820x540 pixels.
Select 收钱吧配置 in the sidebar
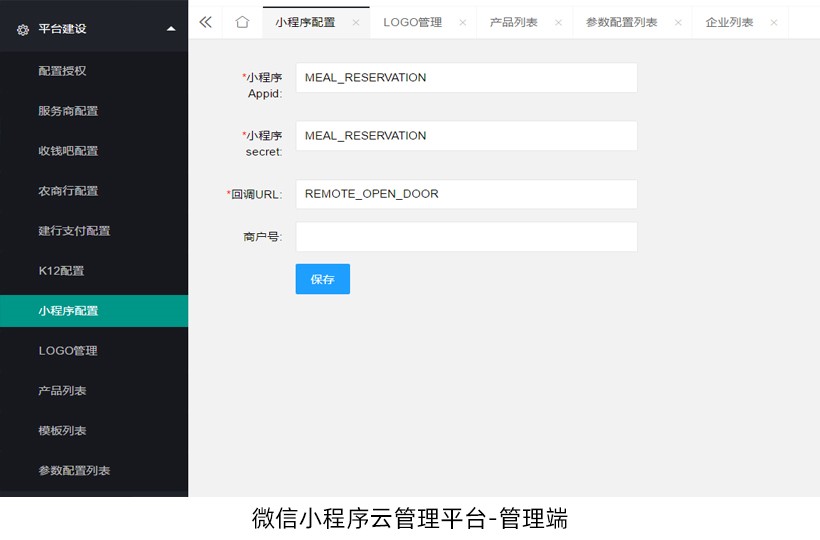pyautogui.click(x=68, y=151)
